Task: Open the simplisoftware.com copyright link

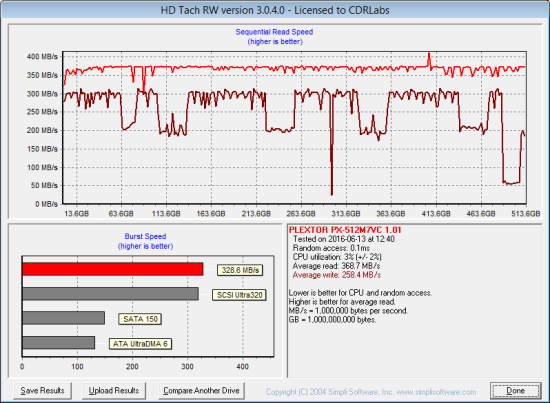Action: click(x=371, y=392)
